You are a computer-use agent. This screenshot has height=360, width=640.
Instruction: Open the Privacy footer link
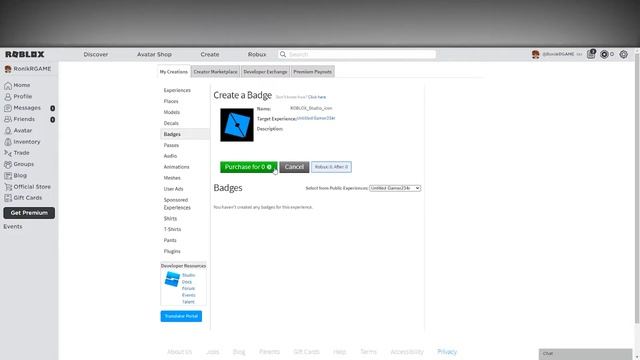click(447, 352)
